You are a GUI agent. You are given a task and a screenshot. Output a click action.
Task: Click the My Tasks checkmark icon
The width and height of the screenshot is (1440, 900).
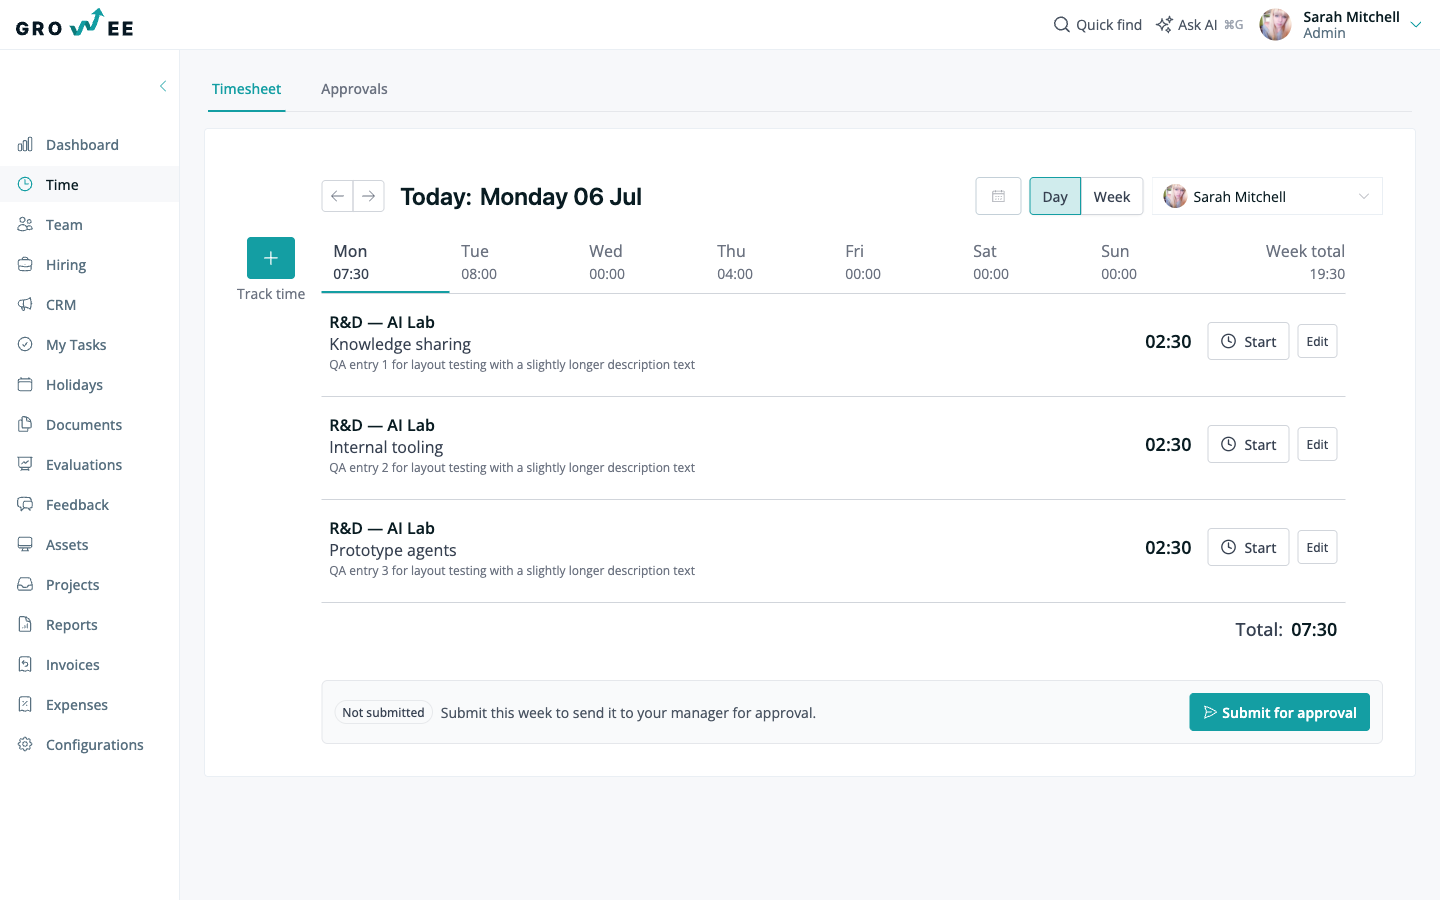click(x=25, y=344)
